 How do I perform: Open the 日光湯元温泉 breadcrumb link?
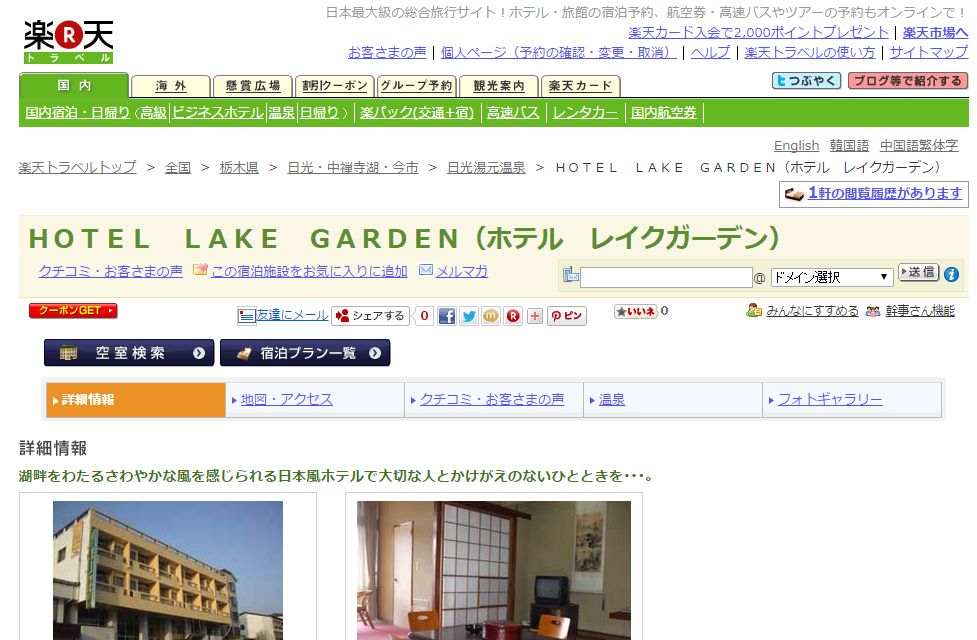pos(486,168)
